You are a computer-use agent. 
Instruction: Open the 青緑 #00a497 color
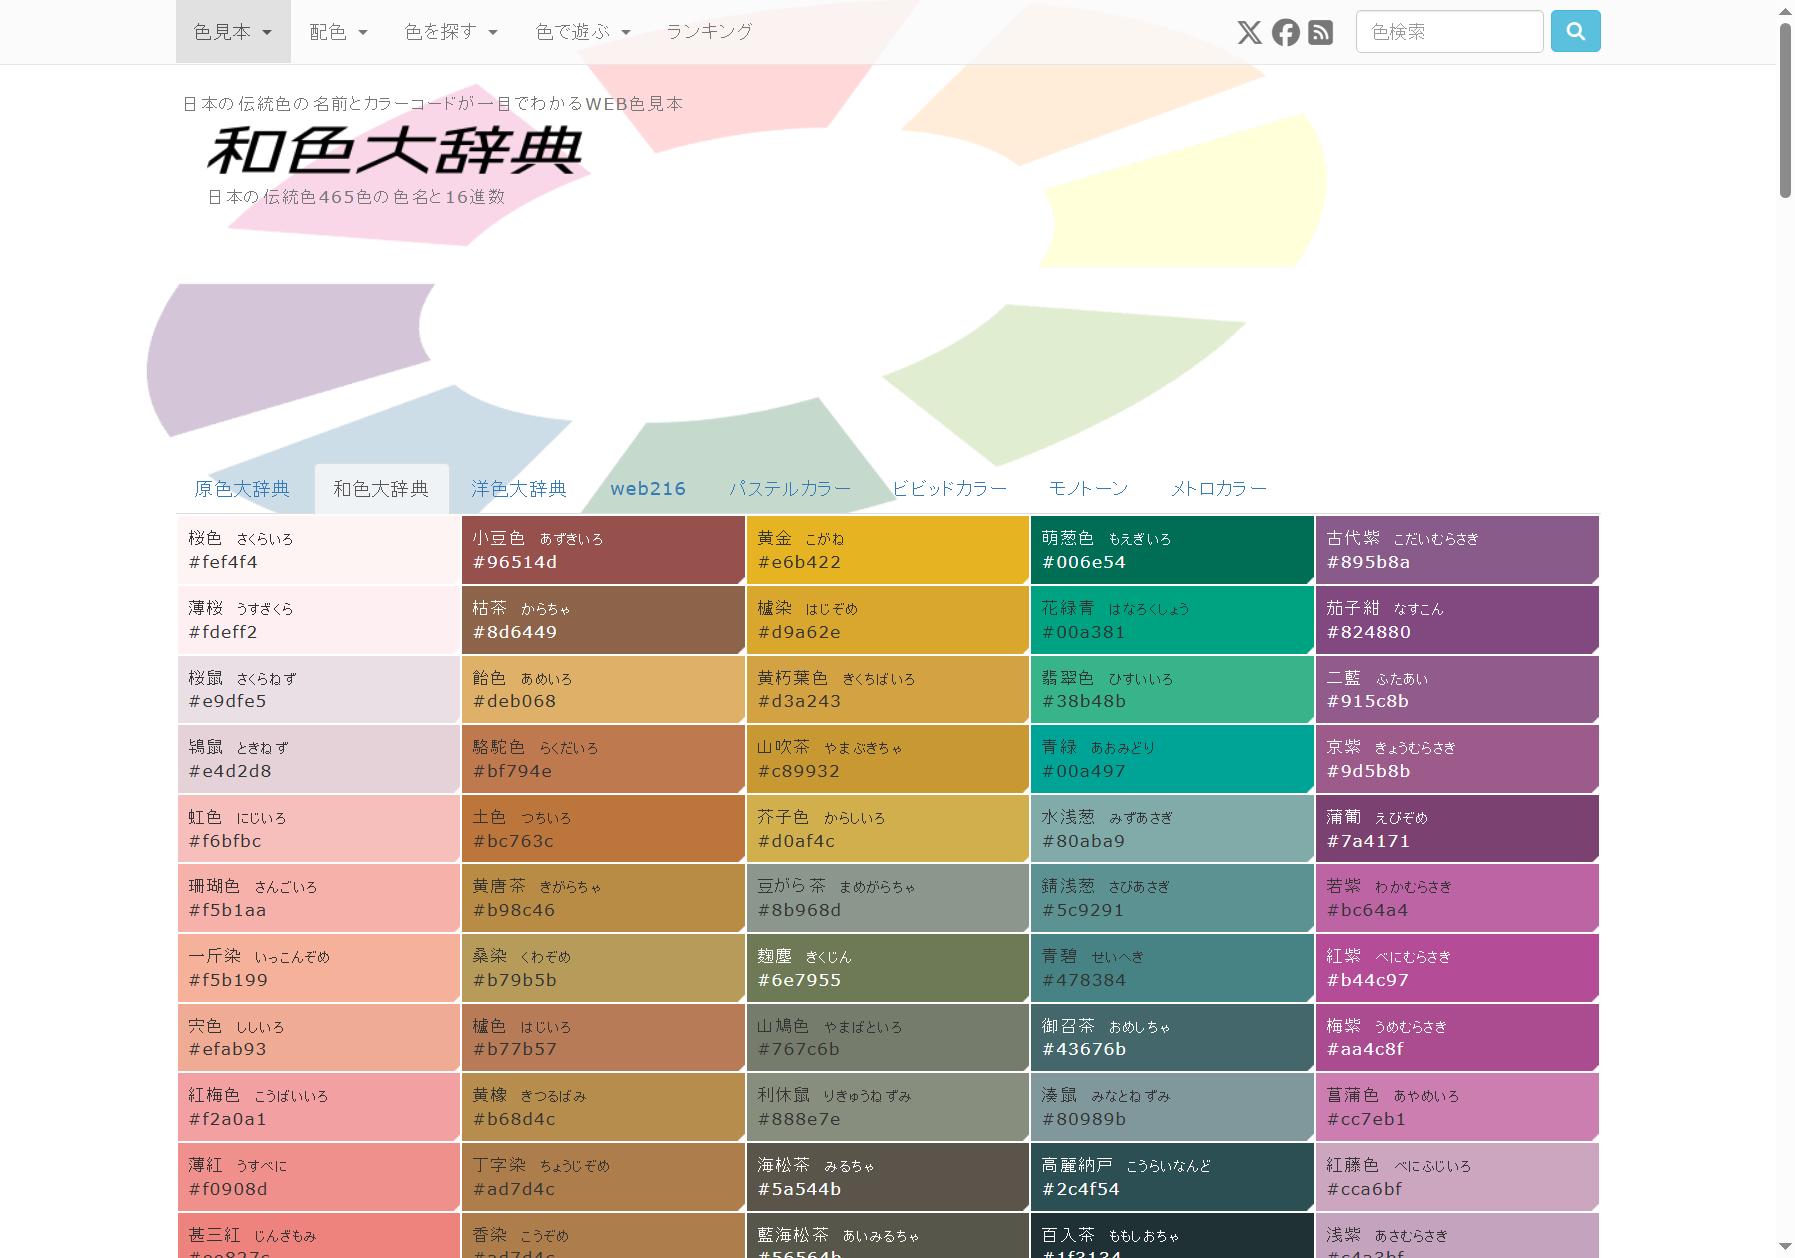click(1172, 759)
